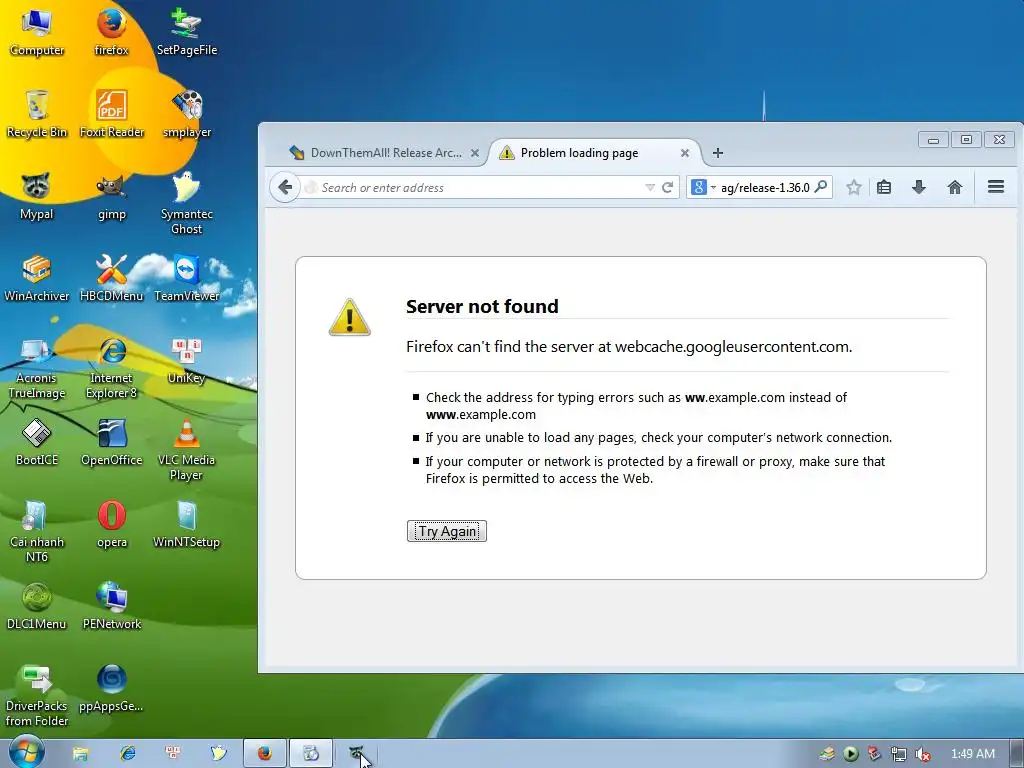Expand Google search engine dropdown

click(703, 187)
